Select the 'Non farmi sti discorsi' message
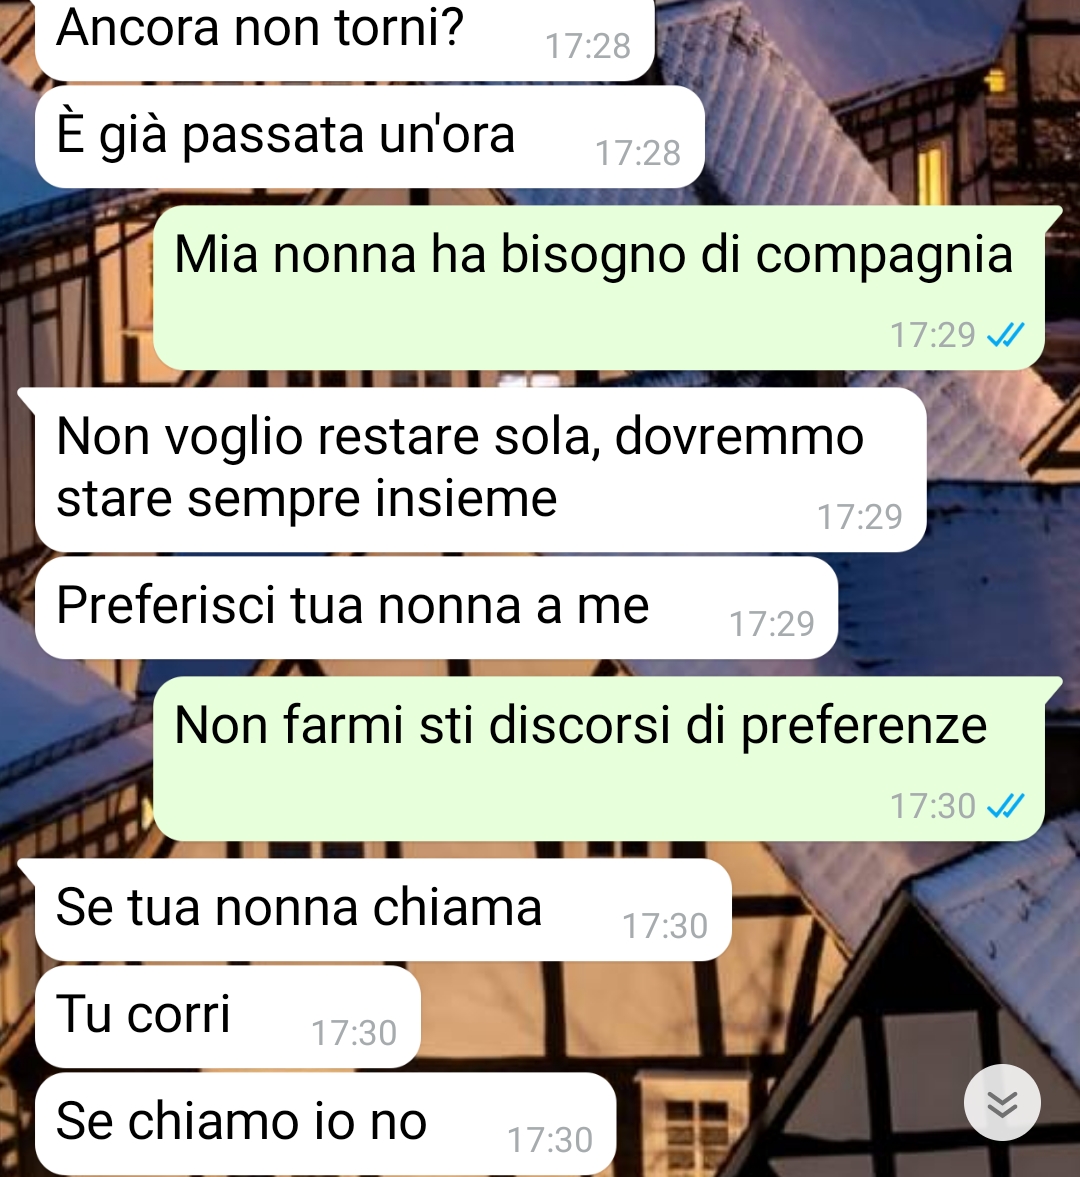 [x=599, y=759]
